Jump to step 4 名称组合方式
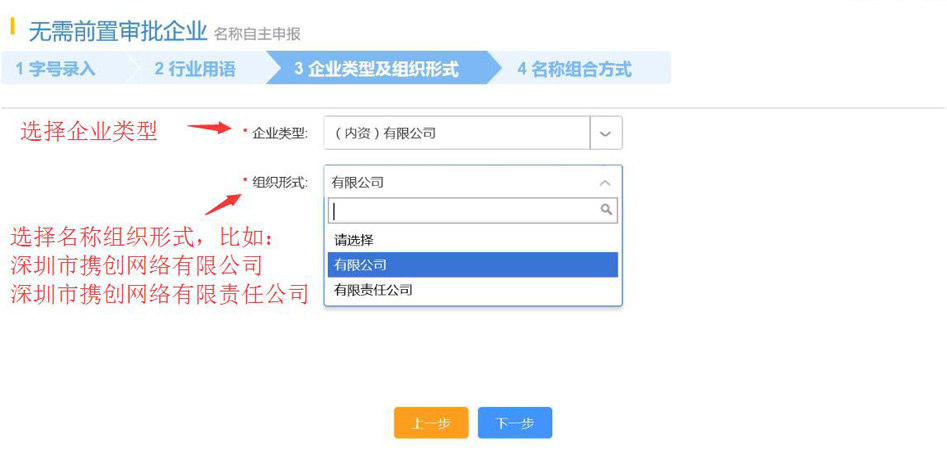Screen dimensions: 947x452 coord(574,69)
